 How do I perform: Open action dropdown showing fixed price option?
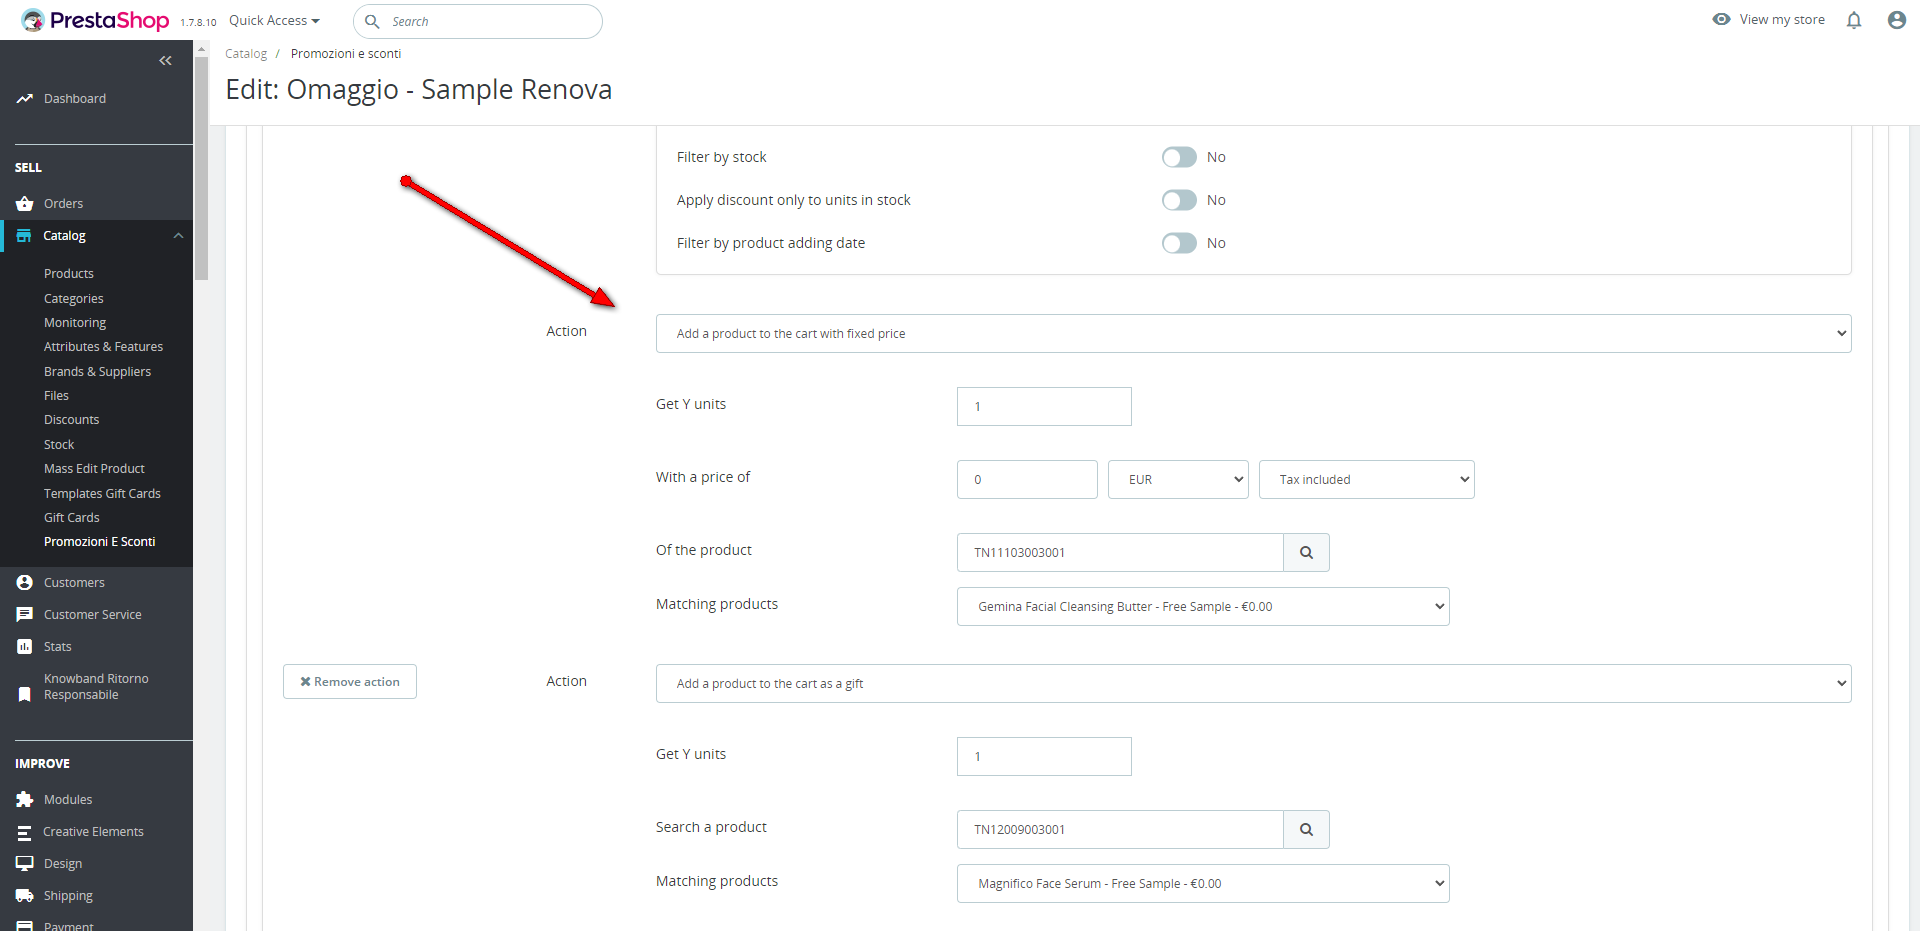click(x=1253, y=334)
